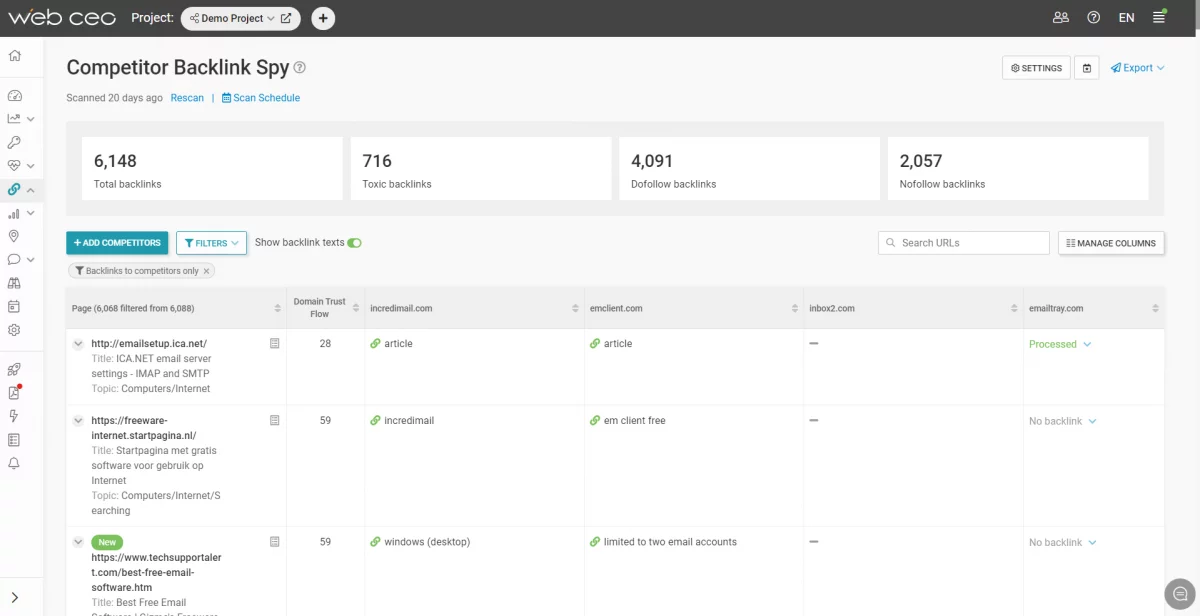Open the notifications bell sidebar icon
Image resolution: width=1200 pixels, height=616 pixels.
click(x=14, y=463)
